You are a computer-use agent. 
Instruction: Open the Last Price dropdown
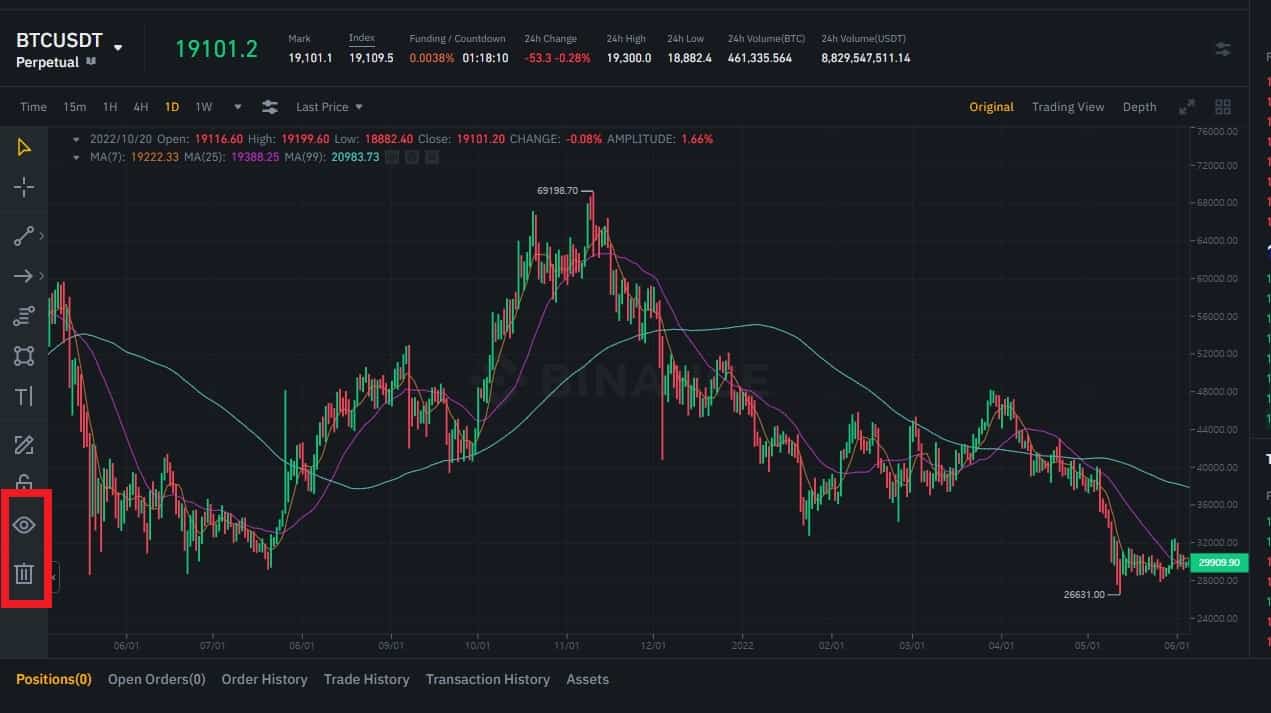tap(329, 107)
